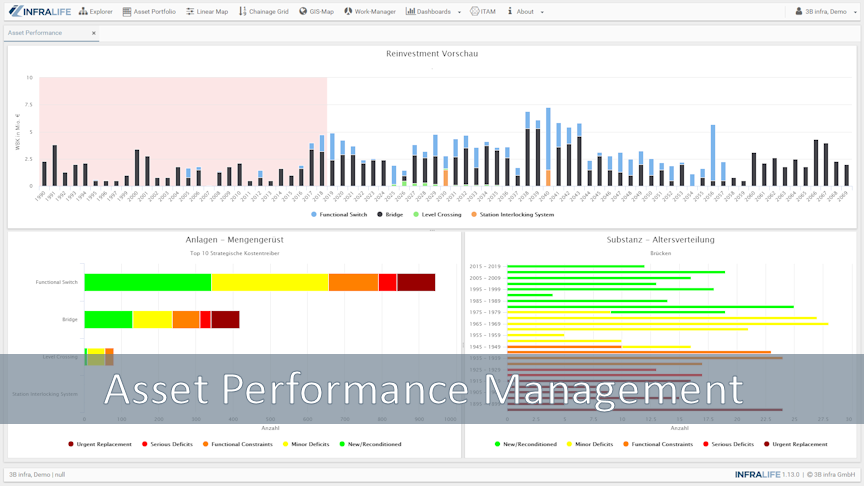Click the ITAM toolbar icon

(482, 12)
